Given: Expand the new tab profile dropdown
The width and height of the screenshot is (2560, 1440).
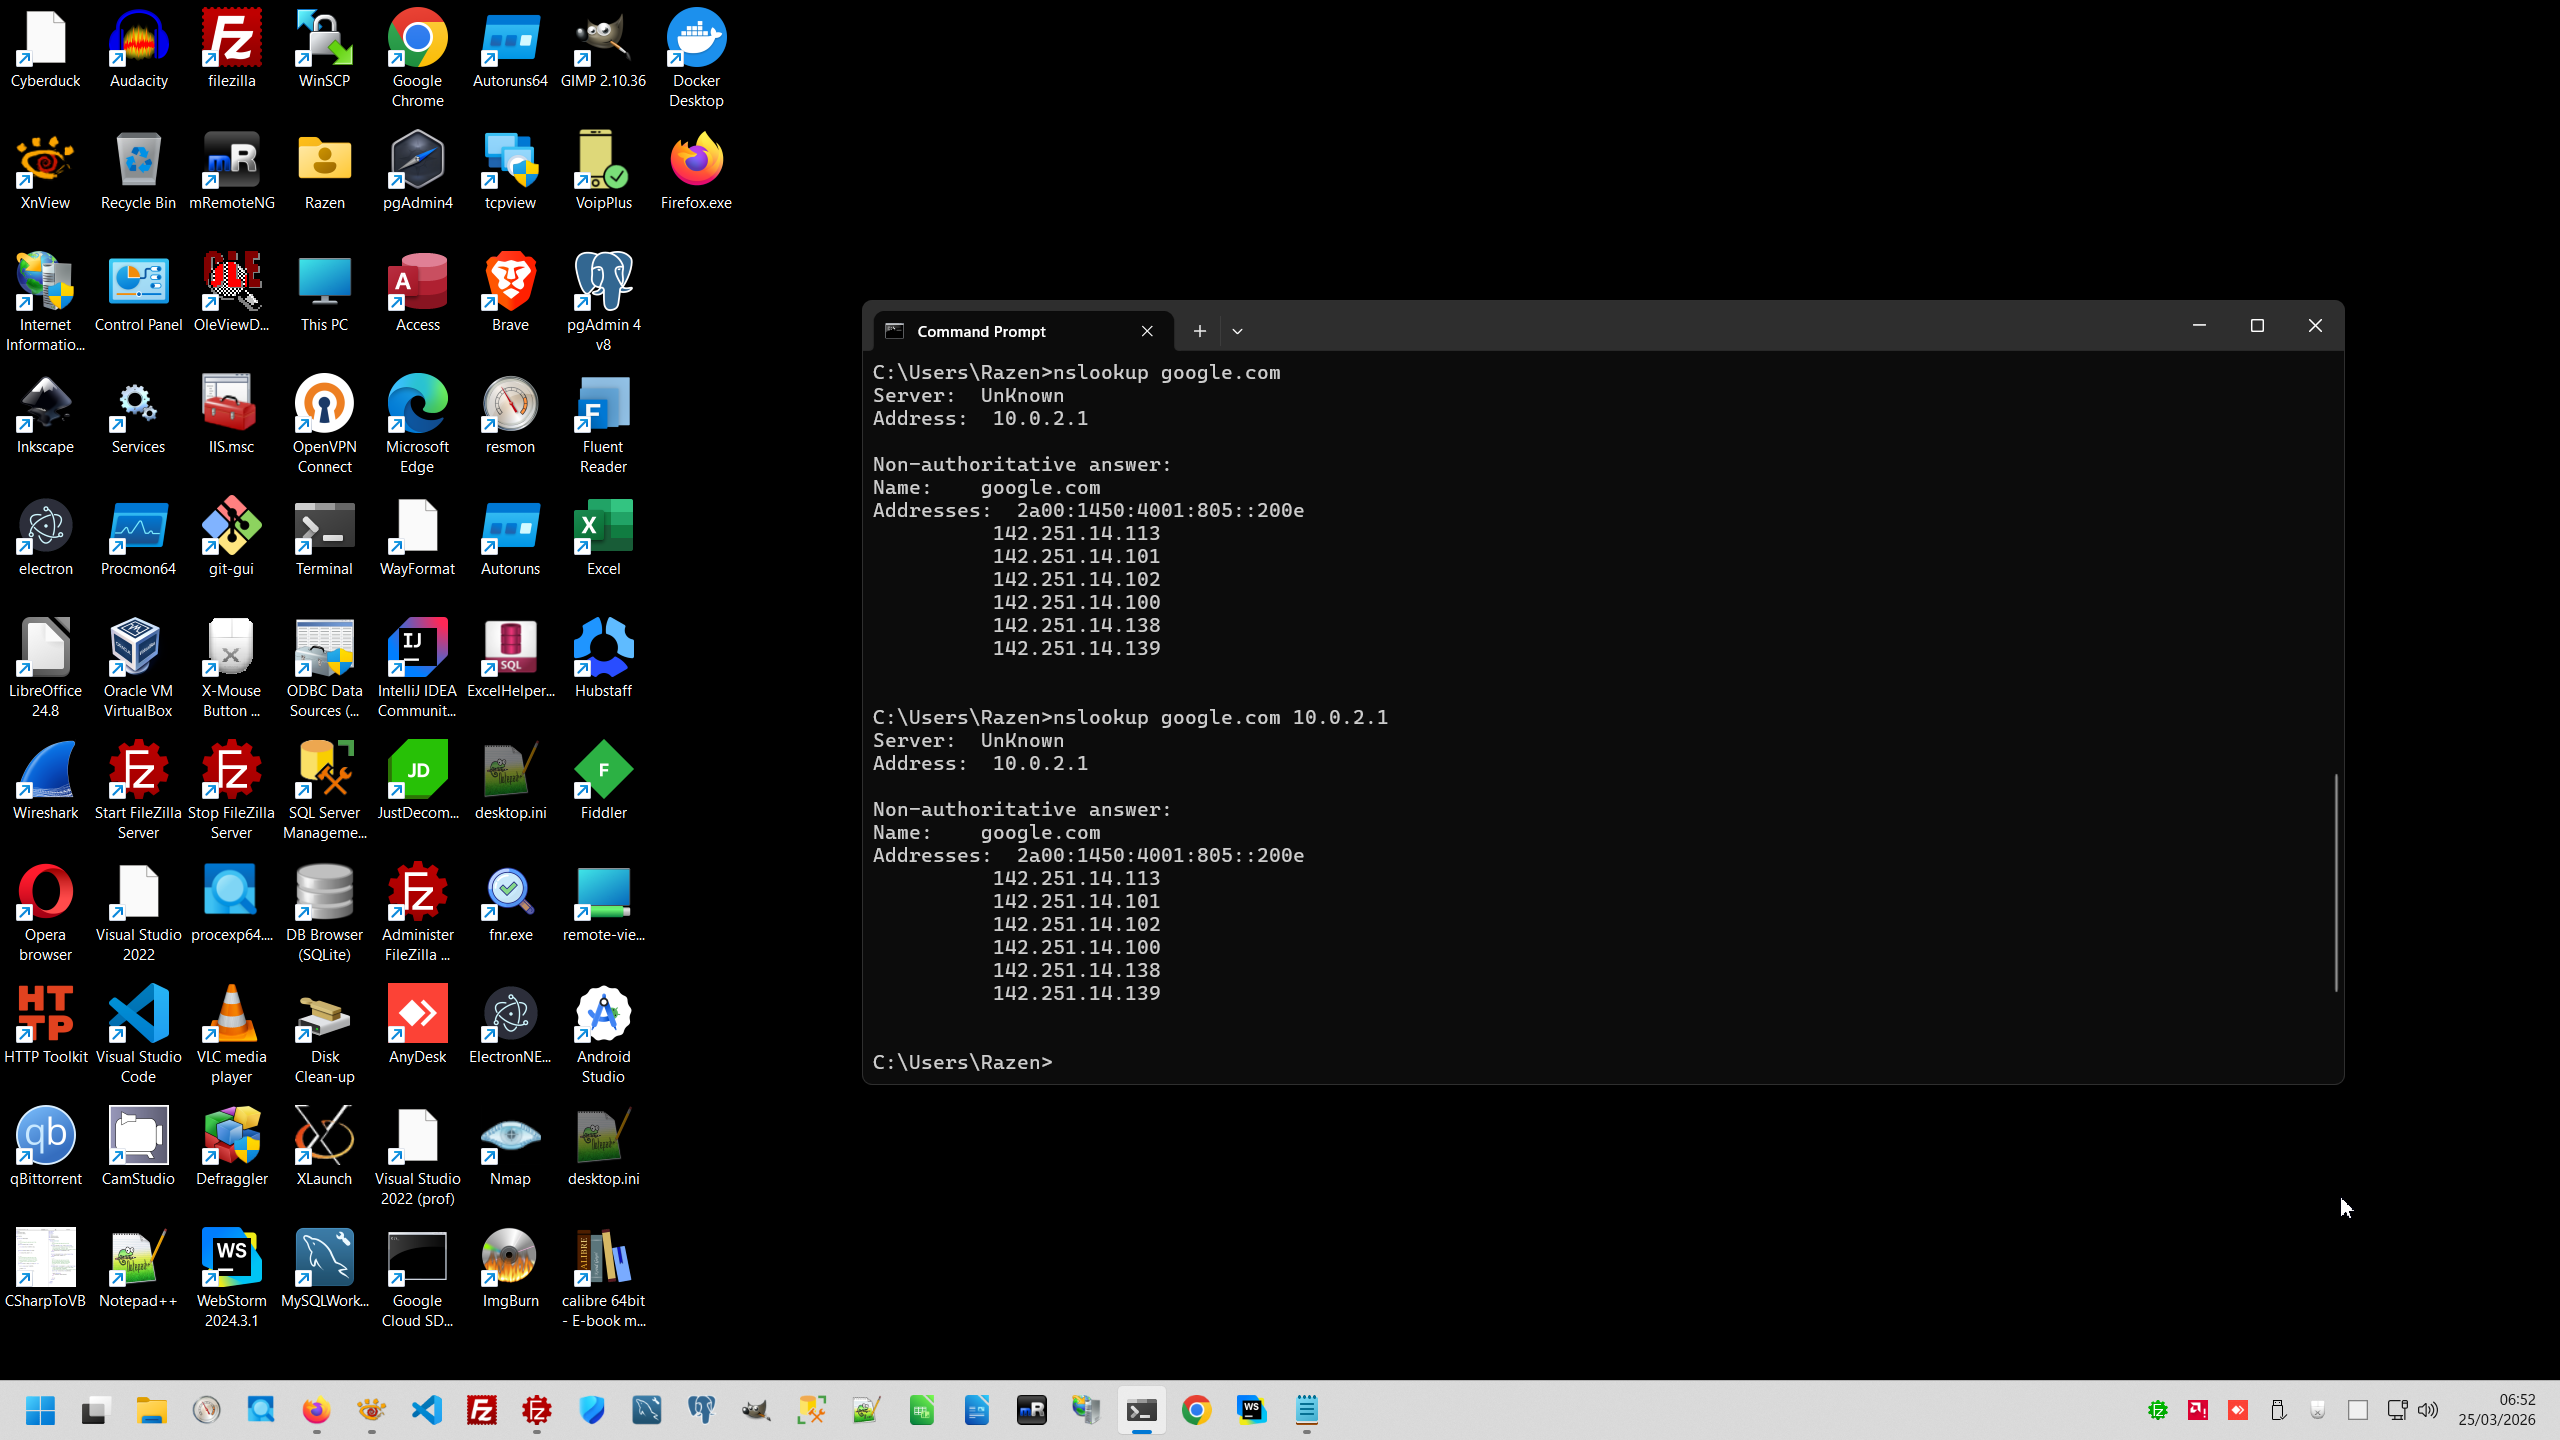Looking at the screenshot, I should [1237, 331].
